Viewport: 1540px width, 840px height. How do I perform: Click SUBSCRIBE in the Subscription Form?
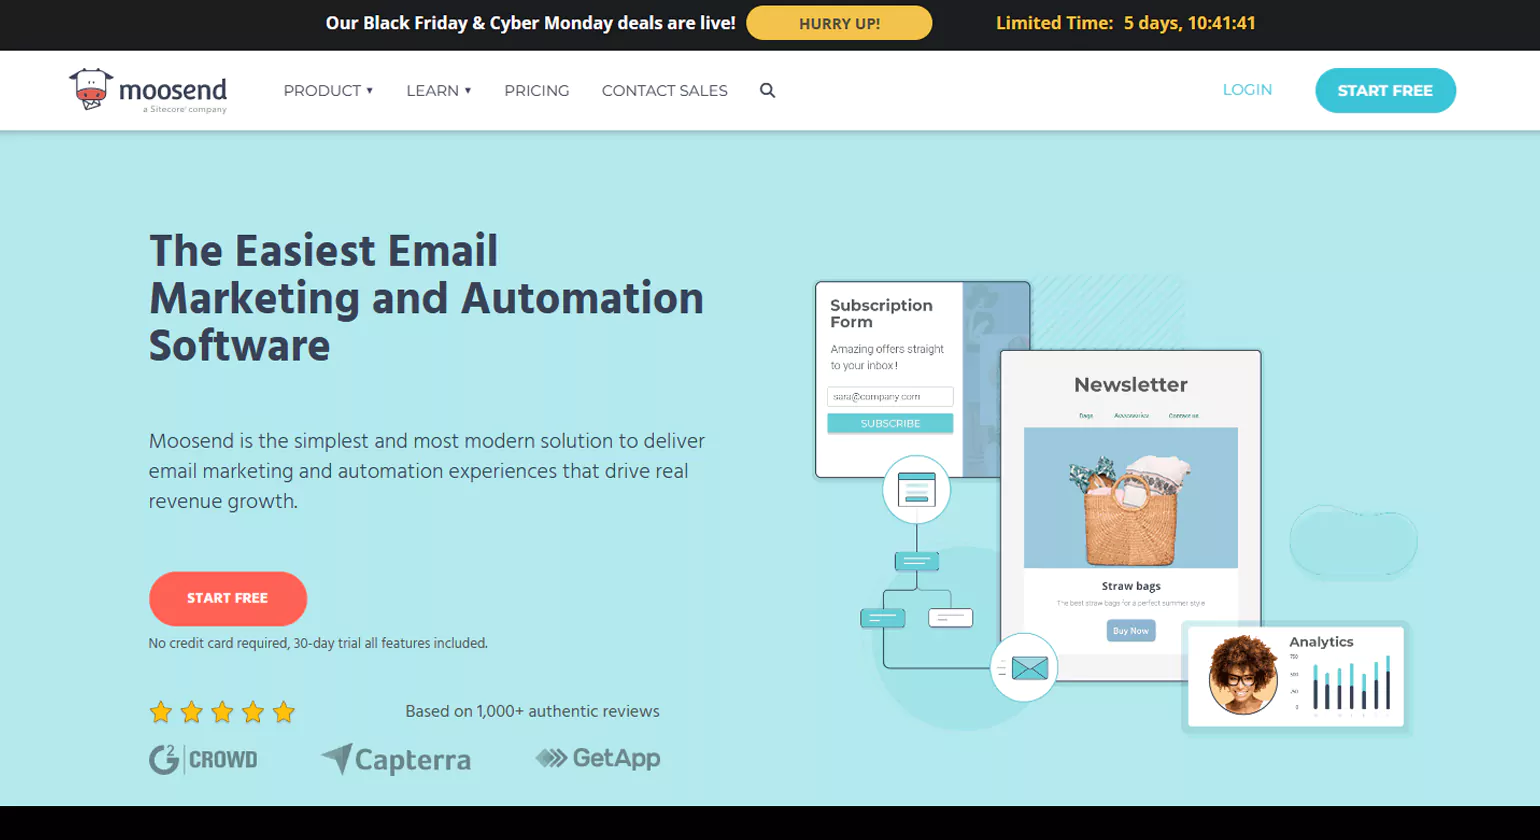pos(889,424)
